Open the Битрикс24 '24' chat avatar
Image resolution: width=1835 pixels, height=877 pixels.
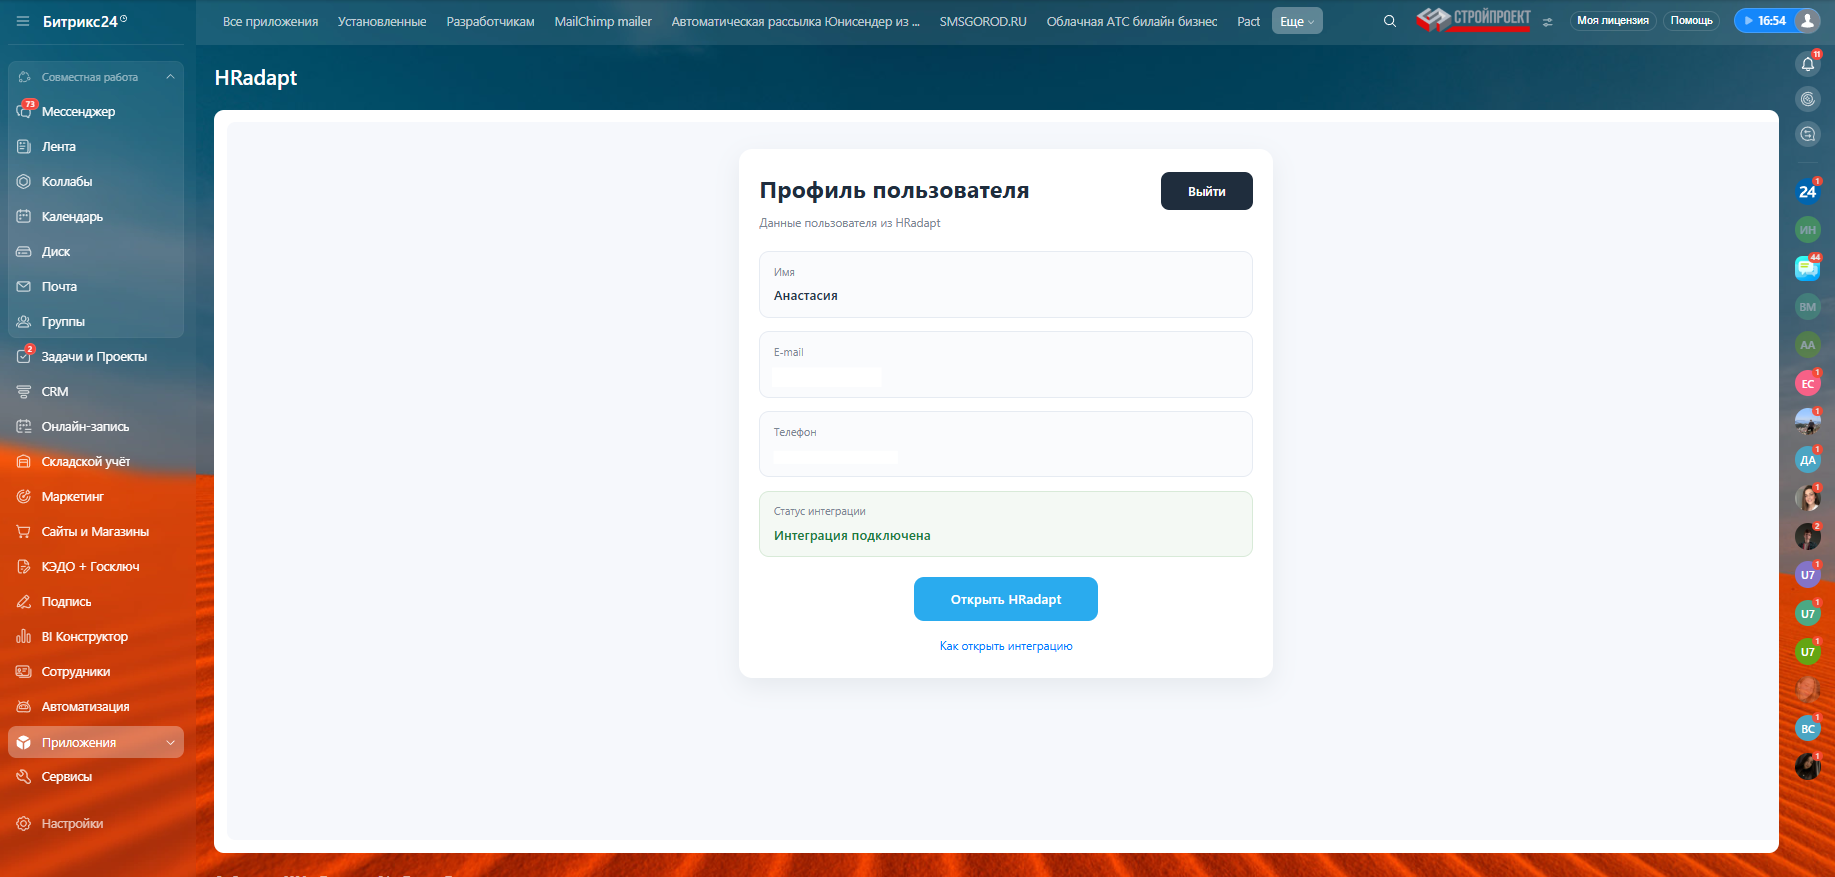(x=1807, y=191)
